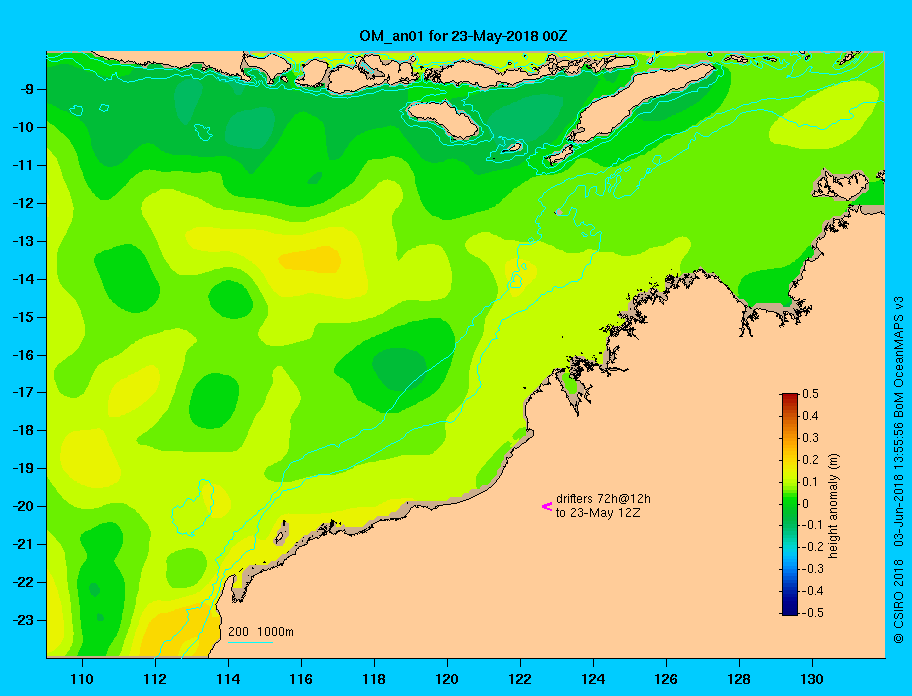912x696 pixels.
Task: Click the 'height anomaly (m)' colorbar label
Action: (x=833, y=505)
